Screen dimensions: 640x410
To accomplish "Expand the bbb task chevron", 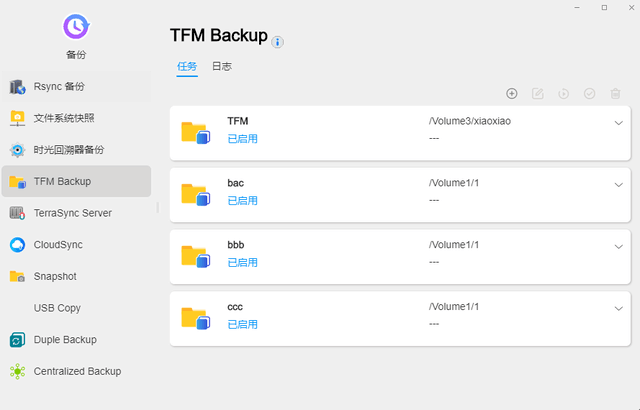I will tap(618, 247).
